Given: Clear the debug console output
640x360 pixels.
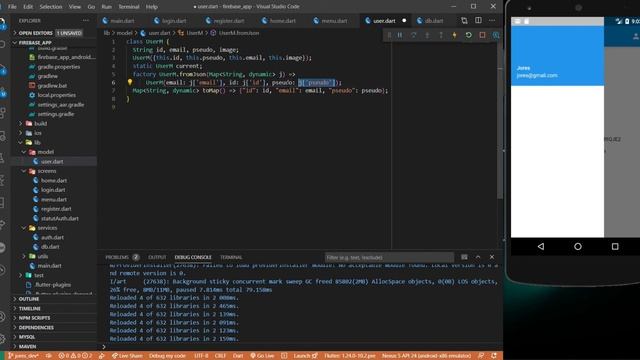Looking at the screenshot, I should [464, 257].
